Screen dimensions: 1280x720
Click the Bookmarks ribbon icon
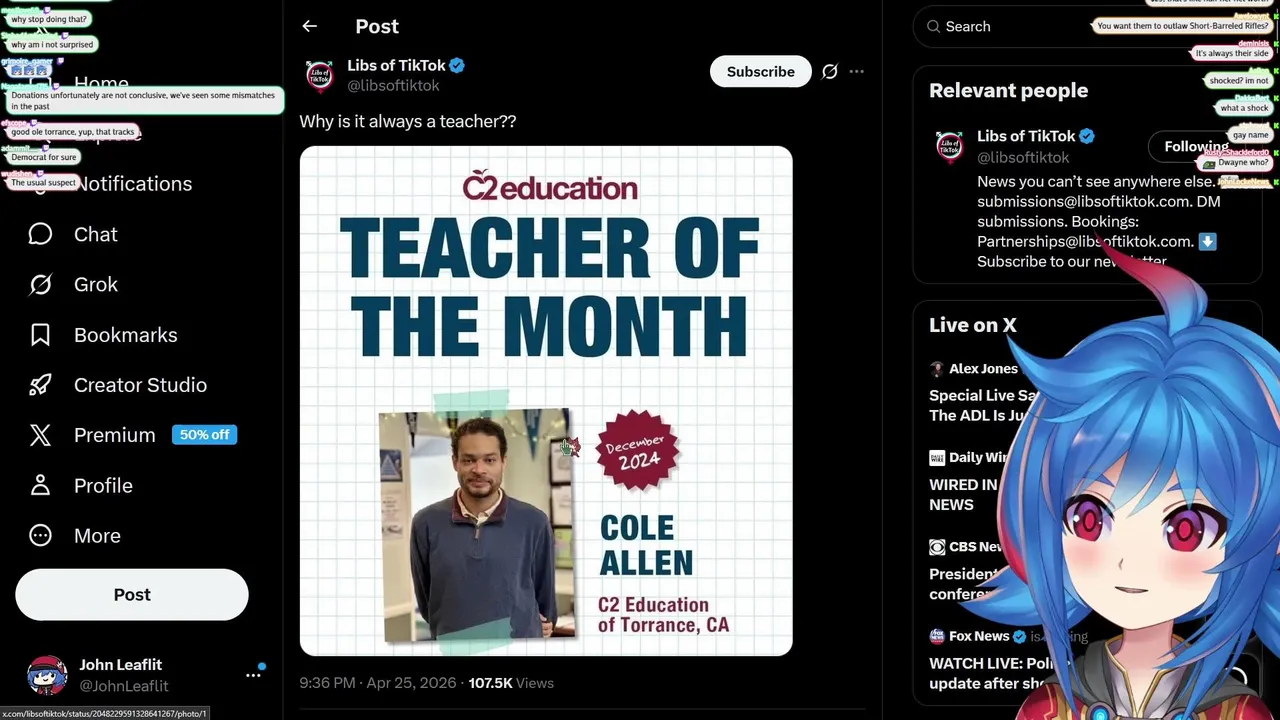[x=40, y=335]
